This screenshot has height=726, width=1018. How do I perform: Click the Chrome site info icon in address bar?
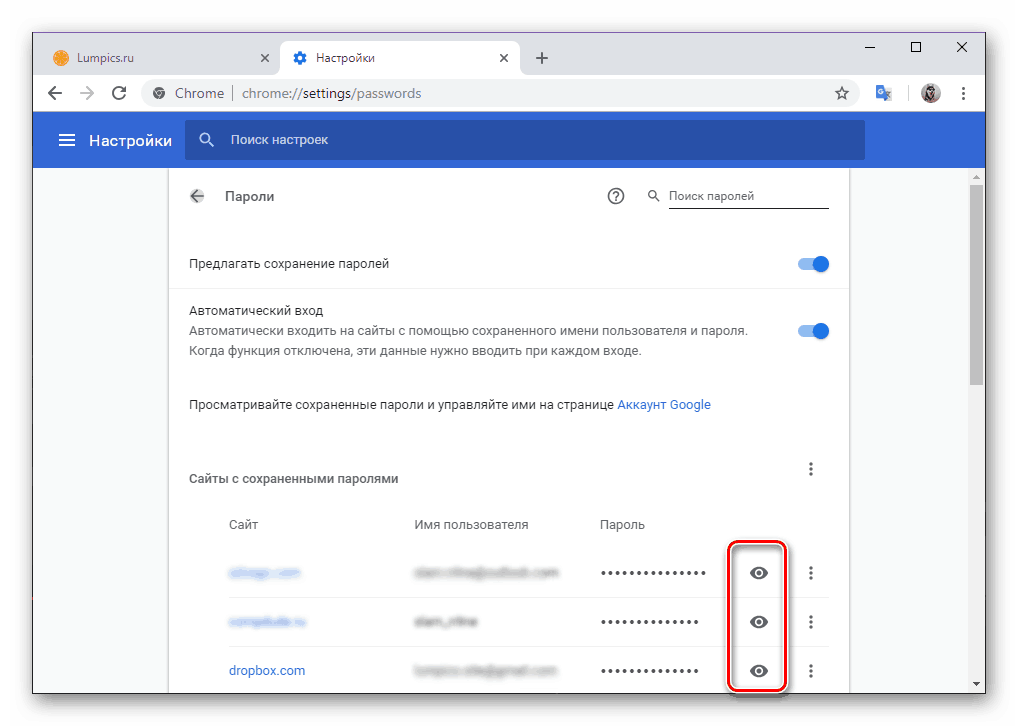pyautogui.click(x=159, y=94)
